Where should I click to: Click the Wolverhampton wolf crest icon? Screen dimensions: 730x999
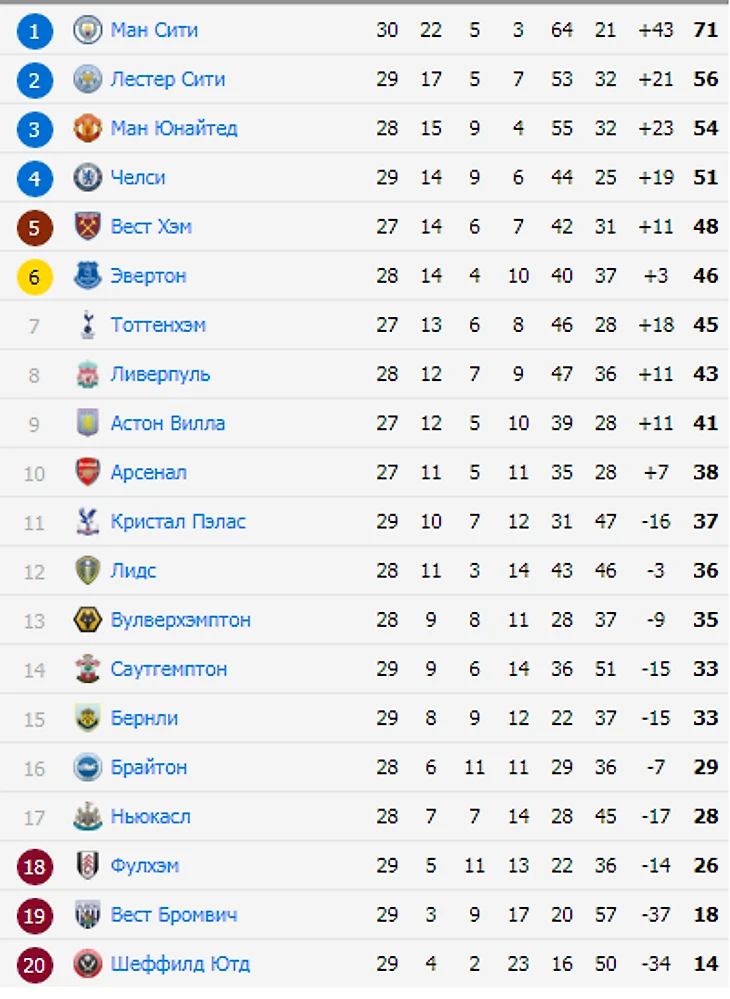point(88,619)
